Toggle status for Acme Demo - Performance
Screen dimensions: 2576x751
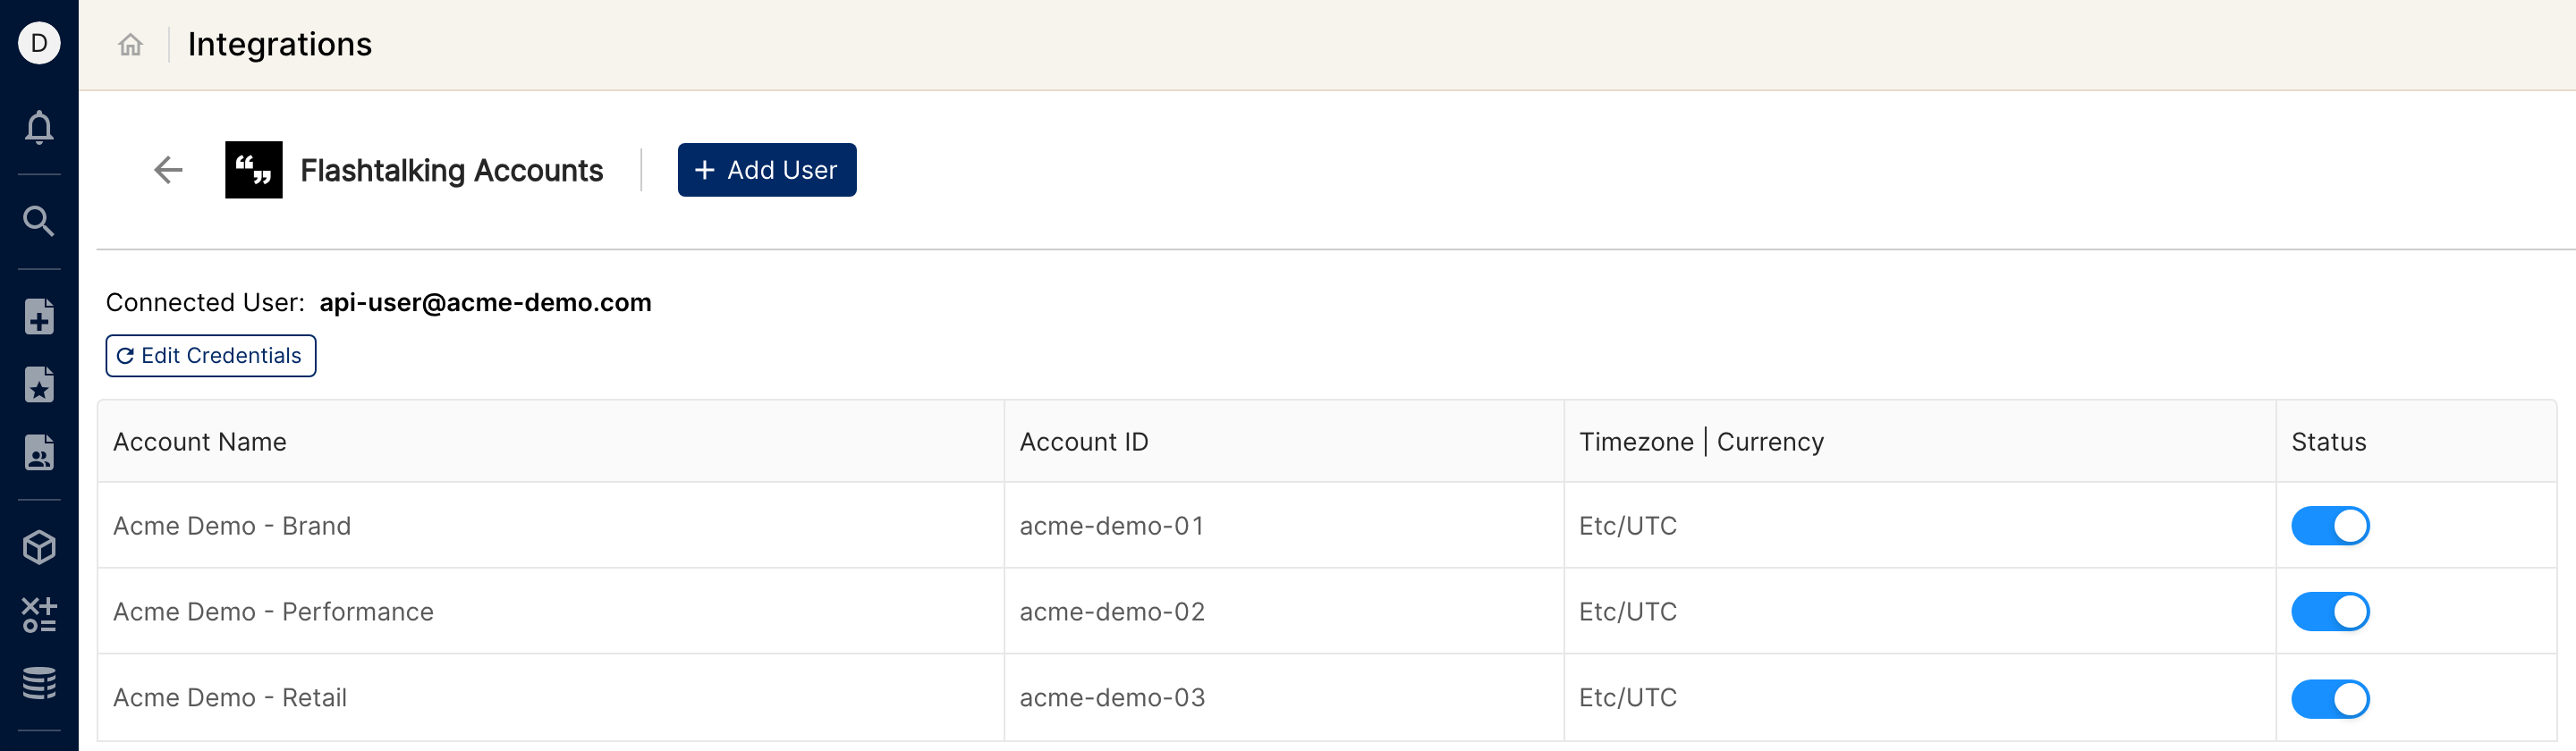[2330, 612]
